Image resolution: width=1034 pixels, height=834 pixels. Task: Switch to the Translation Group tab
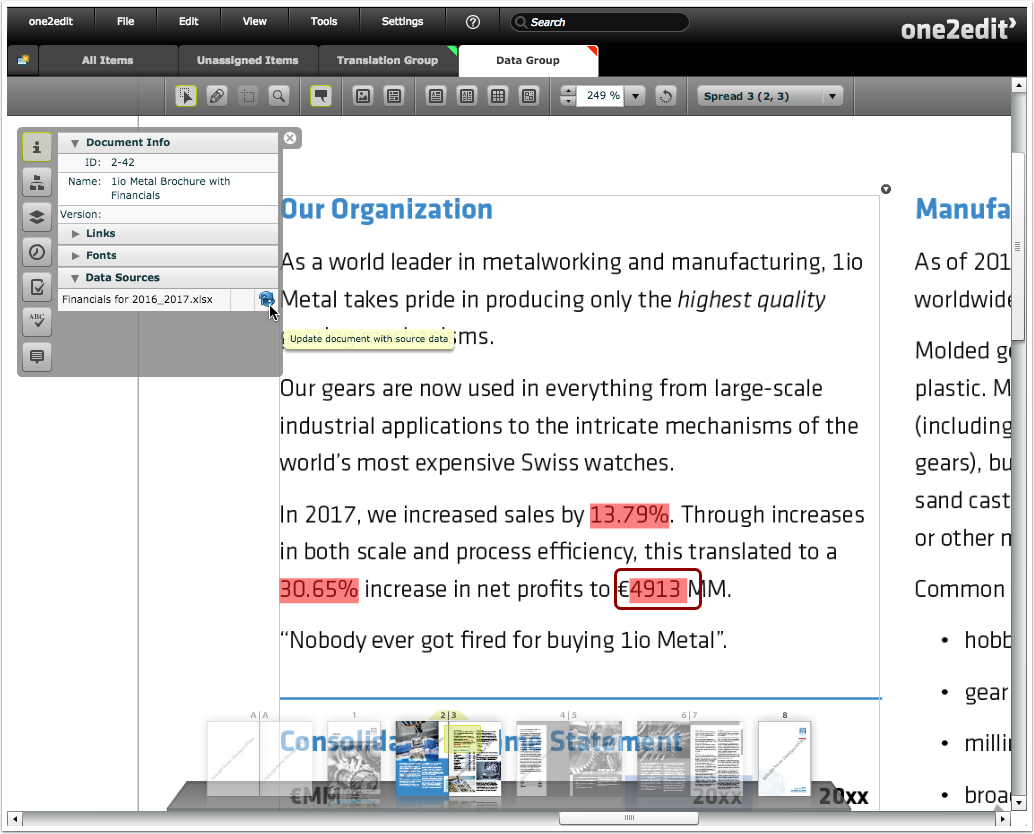(387, 60)
